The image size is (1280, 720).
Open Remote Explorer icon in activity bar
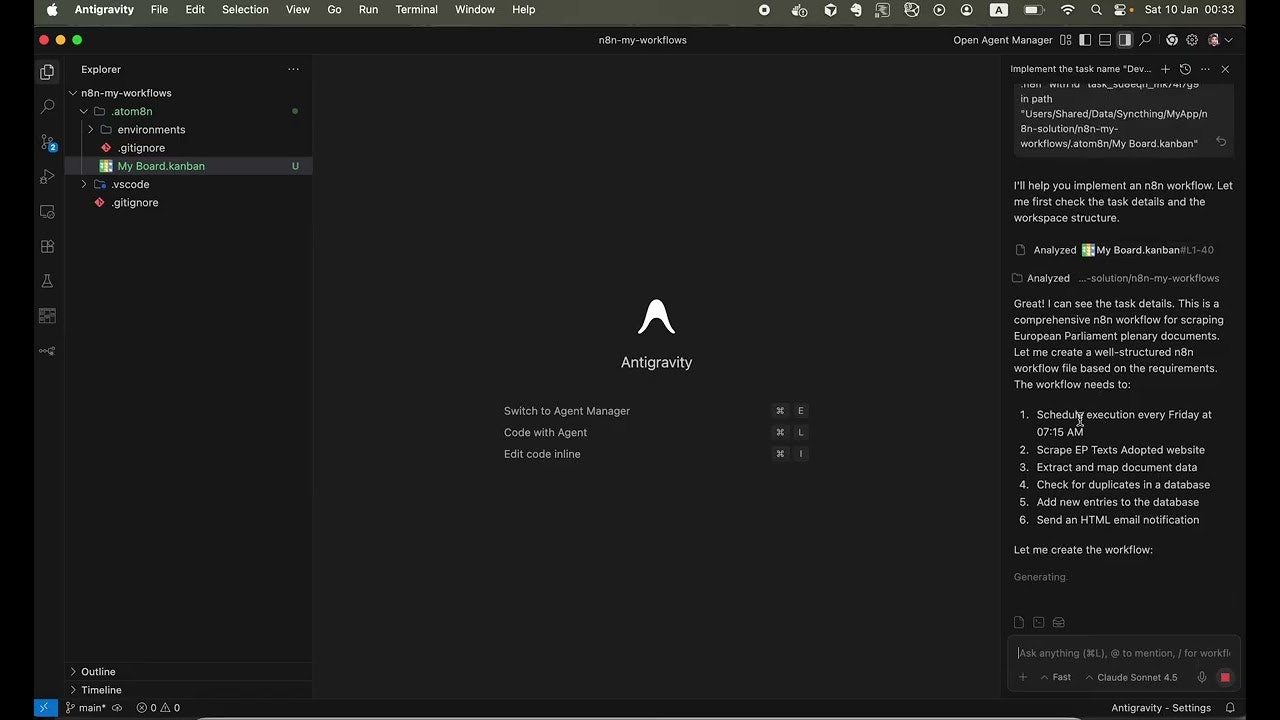click(47, 212)
